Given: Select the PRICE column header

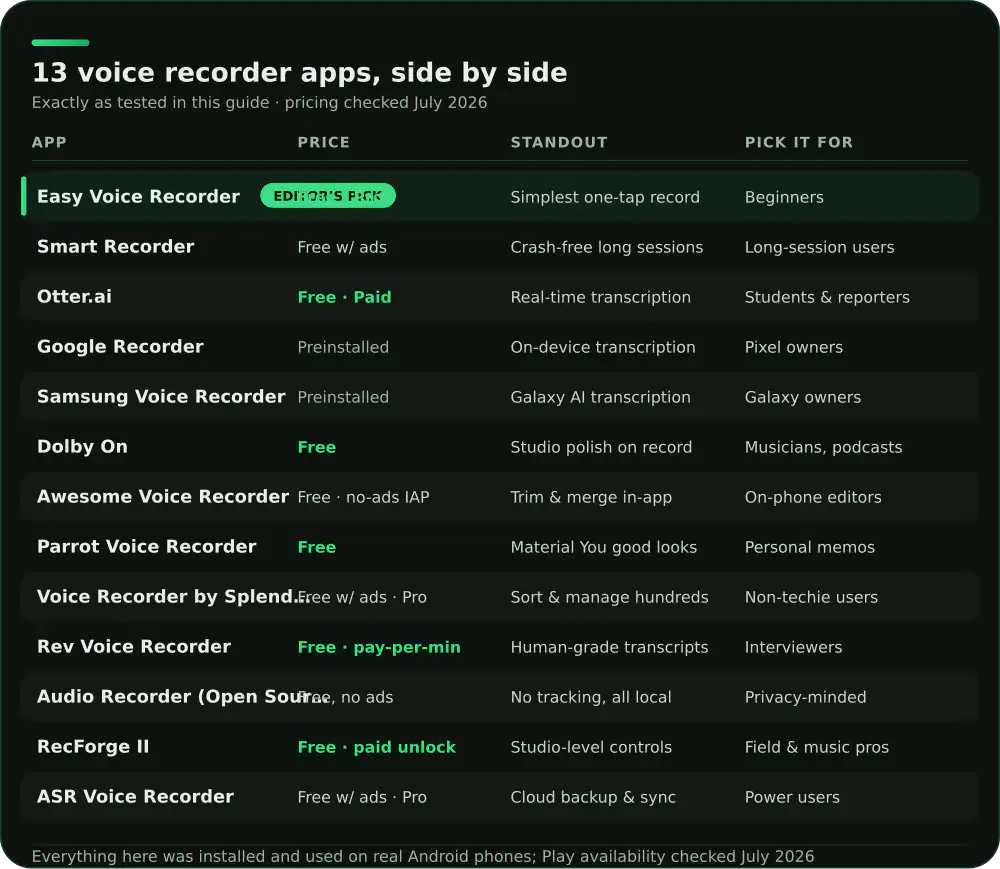Looking at the screenshot, I should coord(323,142).
